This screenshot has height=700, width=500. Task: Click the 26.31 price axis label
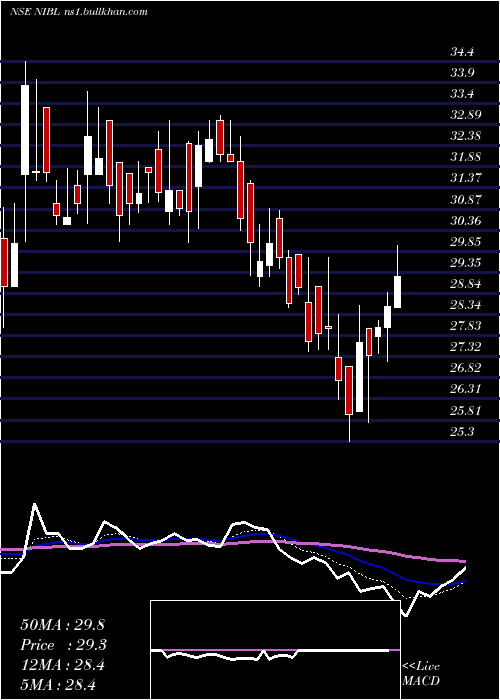[466, 389]
